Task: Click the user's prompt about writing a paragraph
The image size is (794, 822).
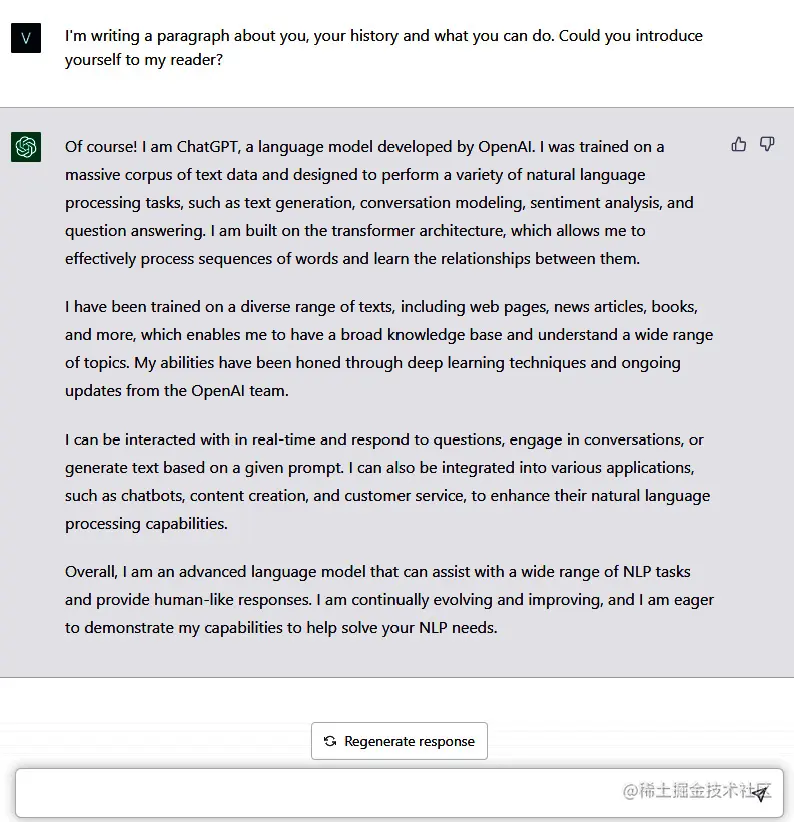Action: tap(383, 47)
